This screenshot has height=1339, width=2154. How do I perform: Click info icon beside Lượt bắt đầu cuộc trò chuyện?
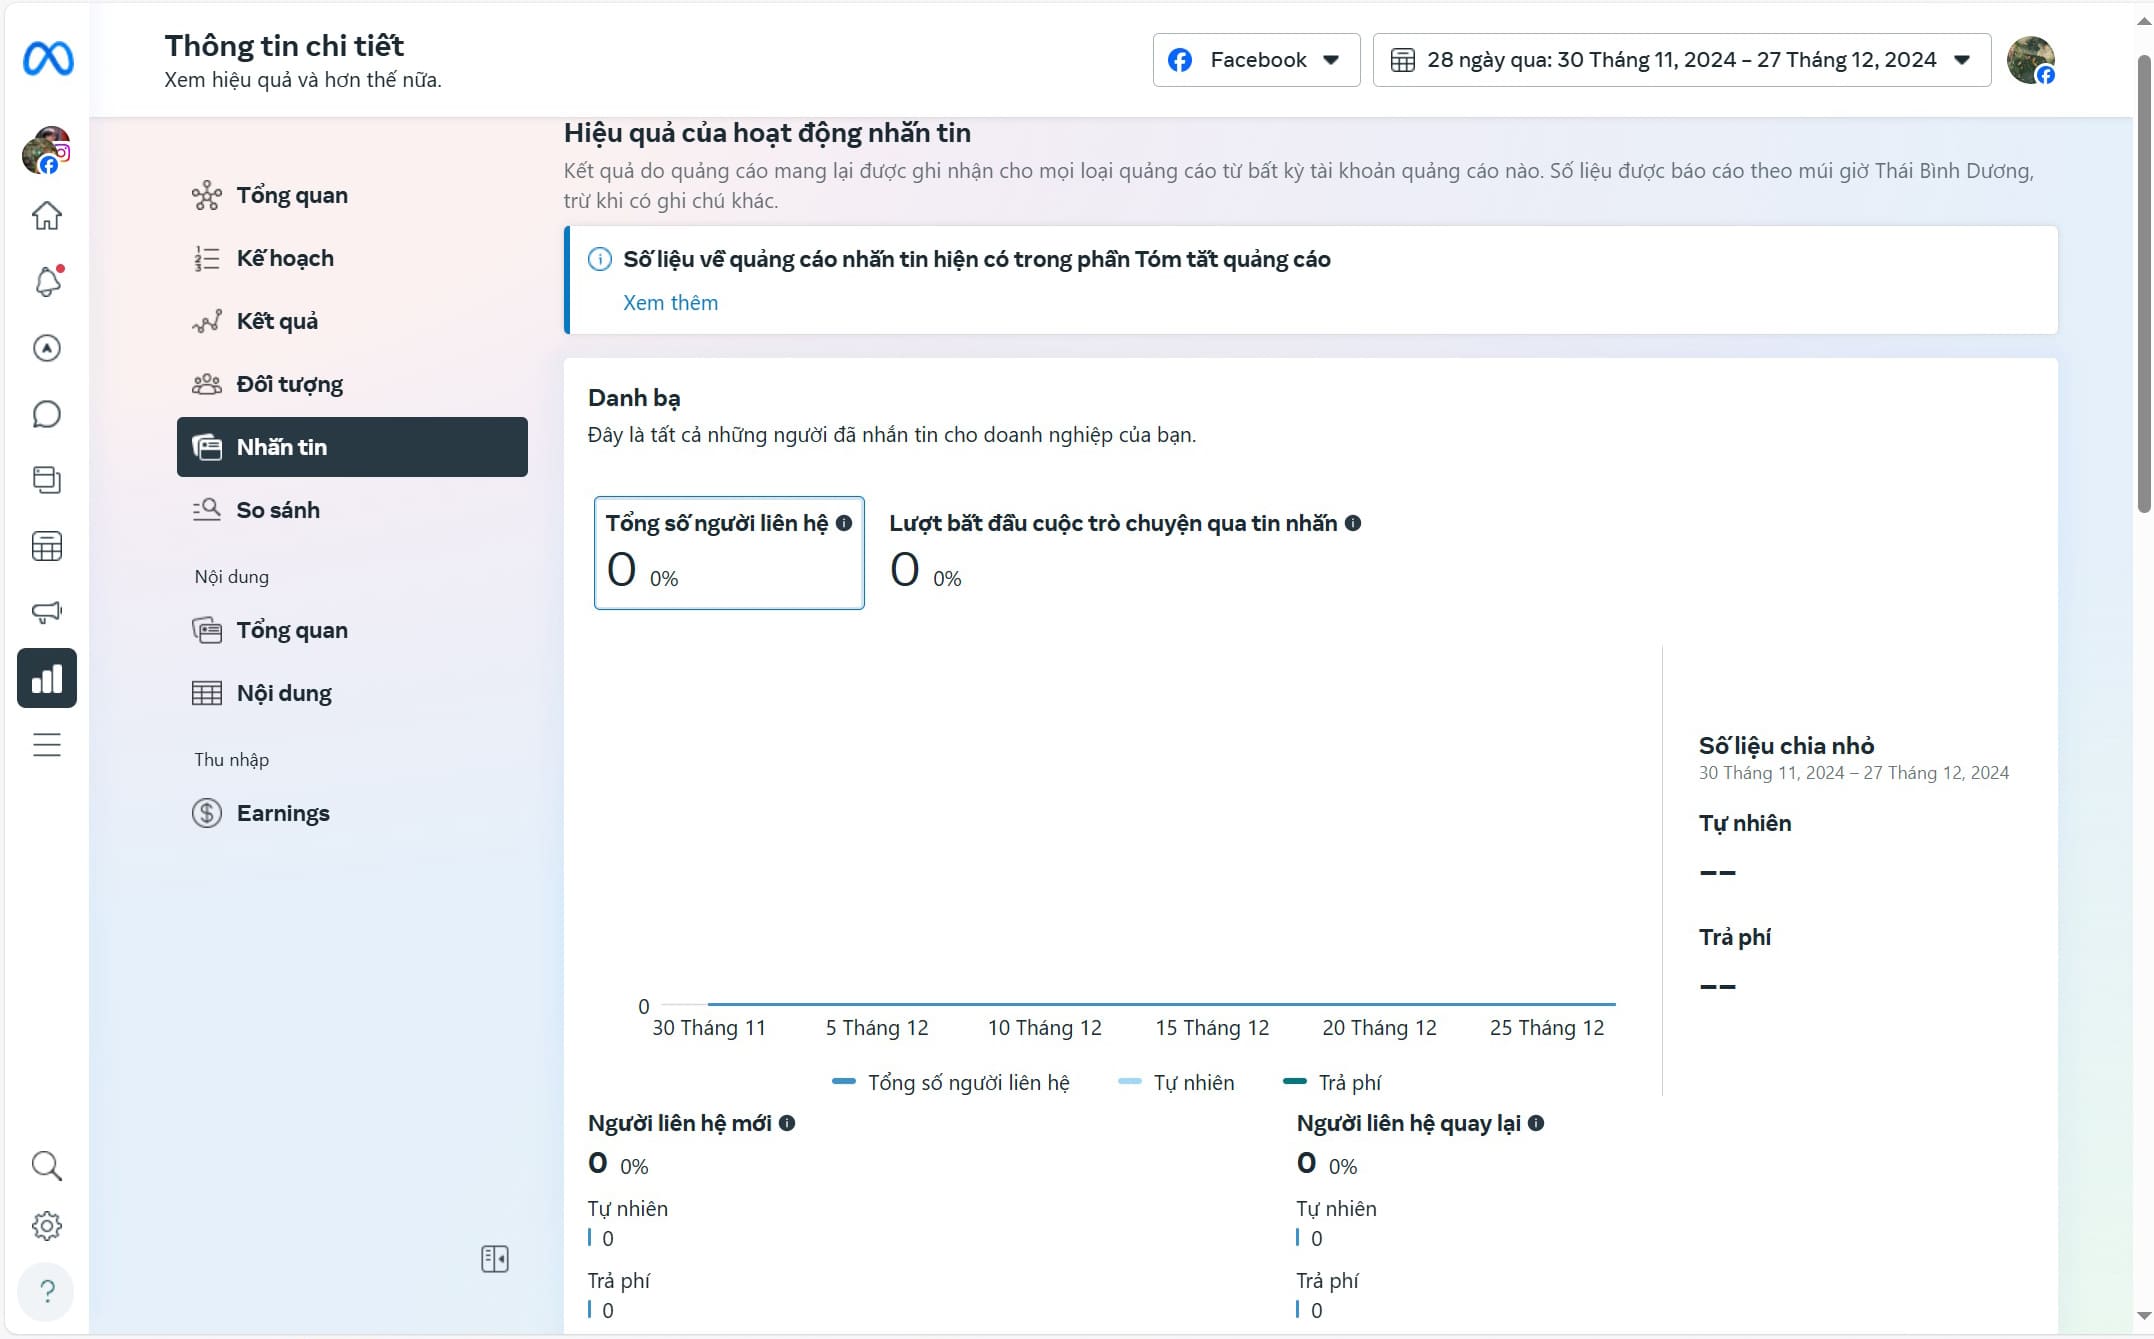point(1353,523)
